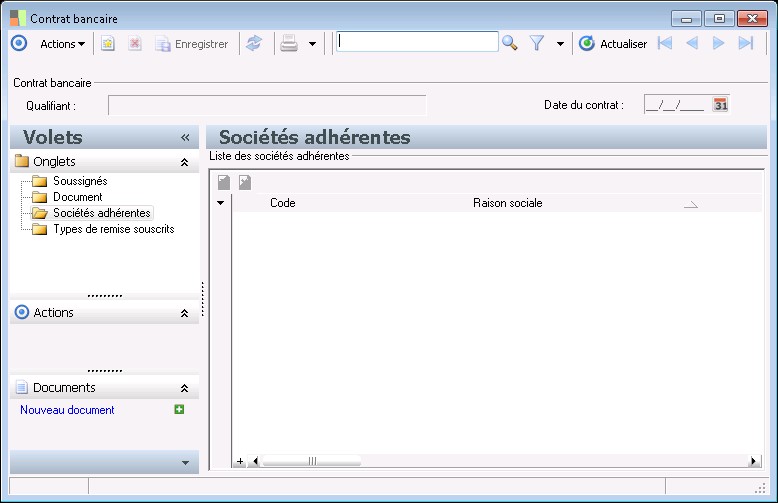Viewport: 778px width, 503px height.
Task: Go to the previous record arrow
Action: [692, 43]
